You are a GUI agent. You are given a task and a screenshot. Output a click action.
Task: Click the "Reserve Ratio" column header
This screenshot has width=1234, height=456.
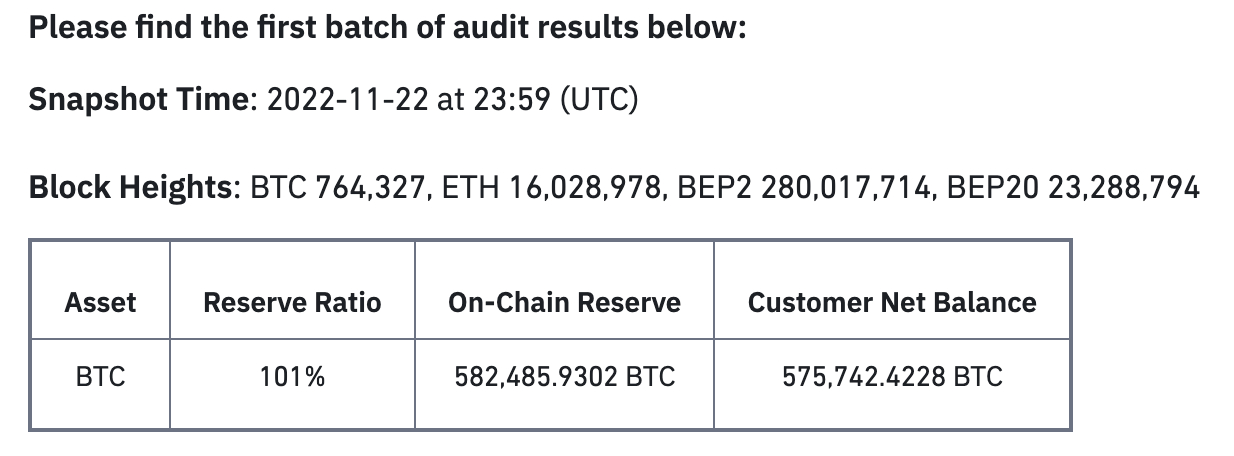click(x=292, y=303)
